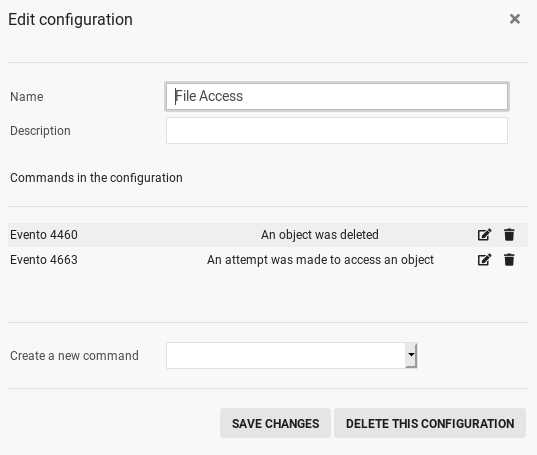Select the Evento 4663 row name

[x=44, y=260]
